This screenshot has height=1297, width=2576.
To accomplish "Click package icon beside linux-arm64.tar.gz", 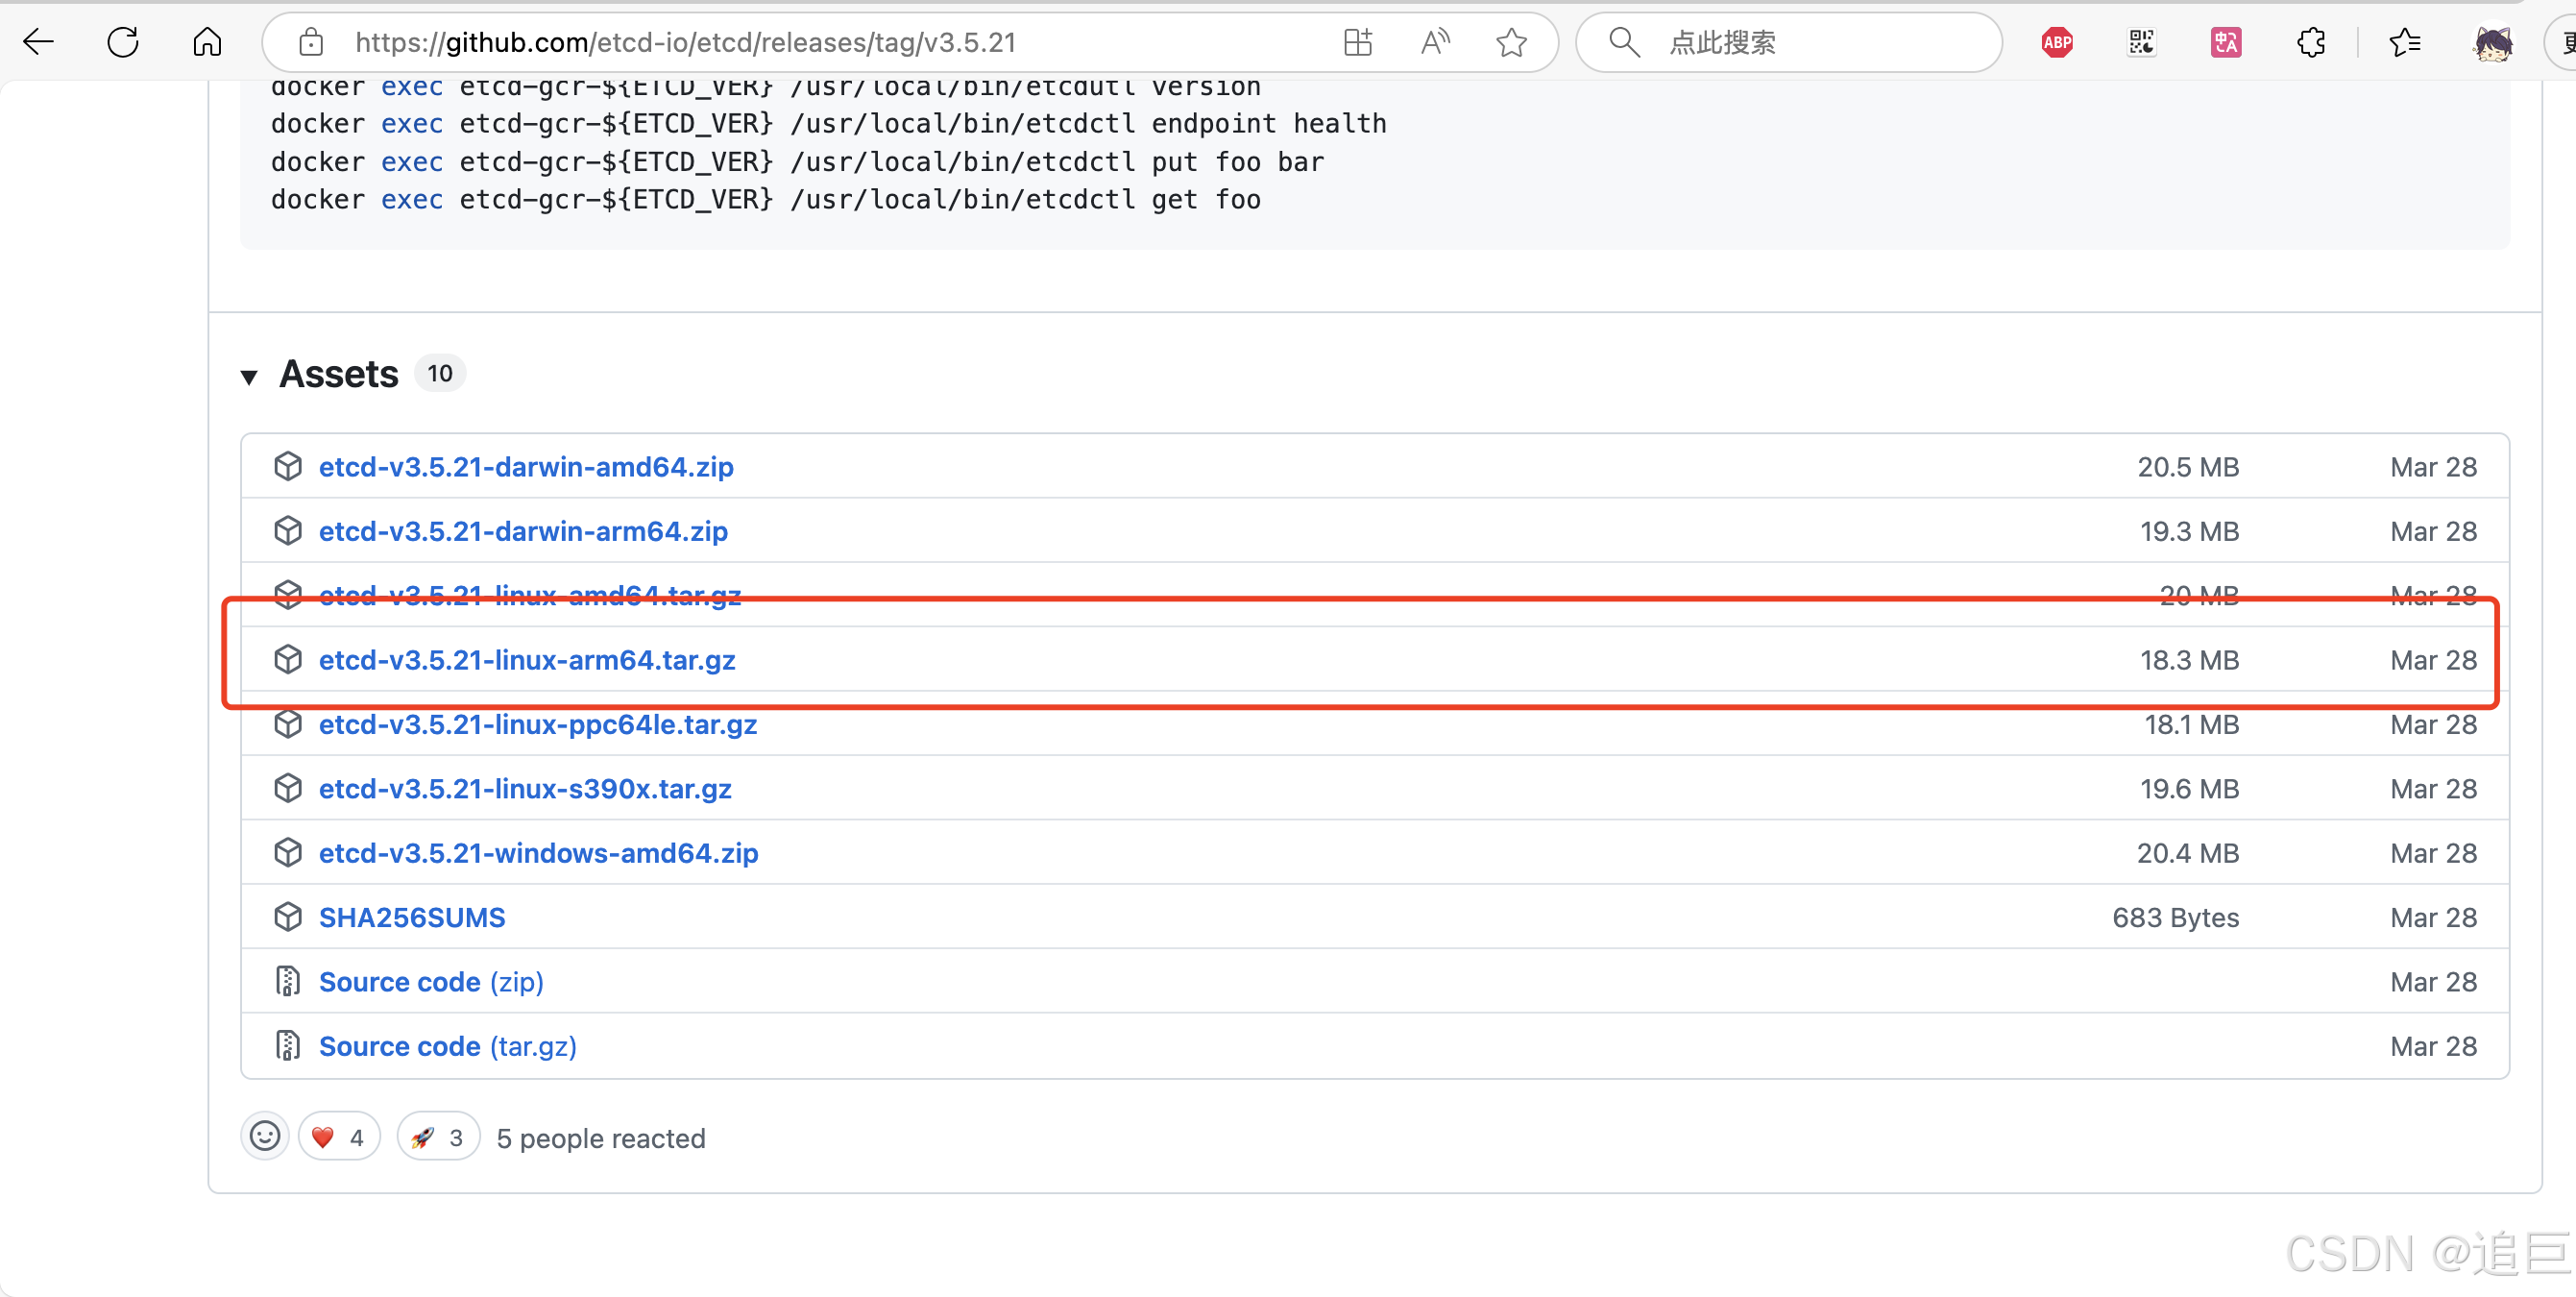I will tap(288, 660).
